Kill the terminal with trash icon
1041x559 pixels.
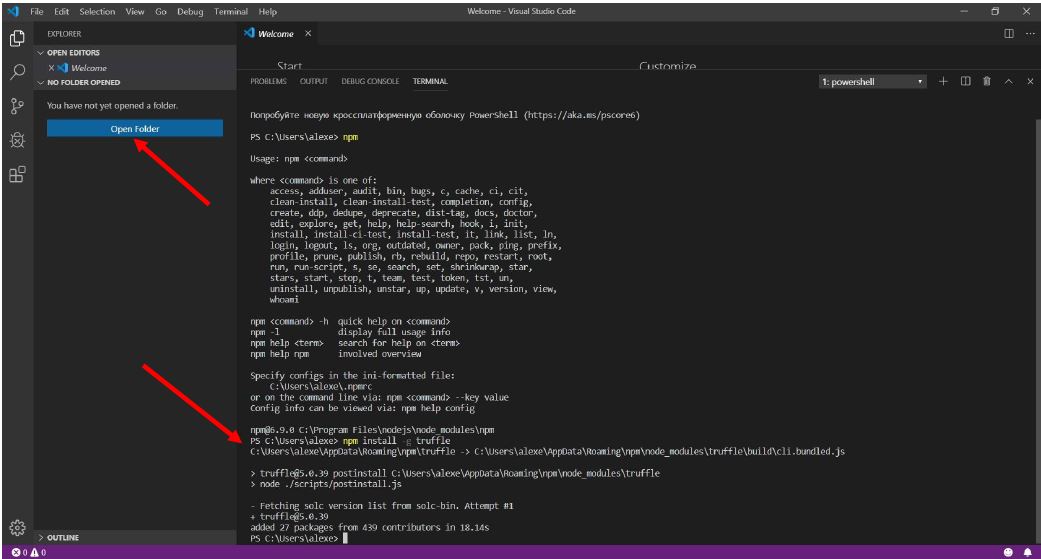tap(987, 82)
